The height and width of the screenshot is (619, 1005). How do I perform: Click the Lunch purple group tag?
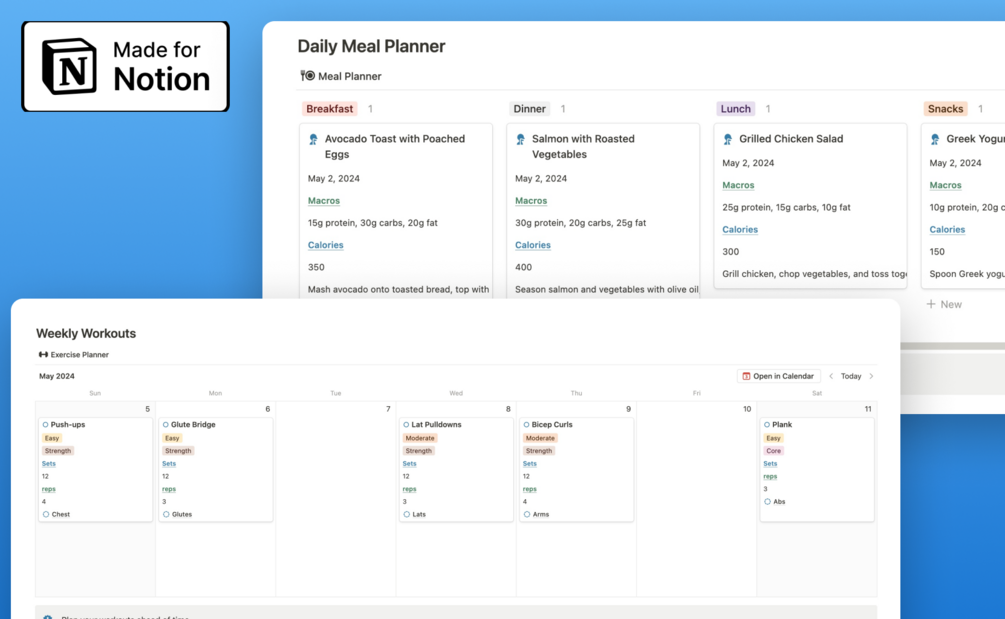pos(735,109)
